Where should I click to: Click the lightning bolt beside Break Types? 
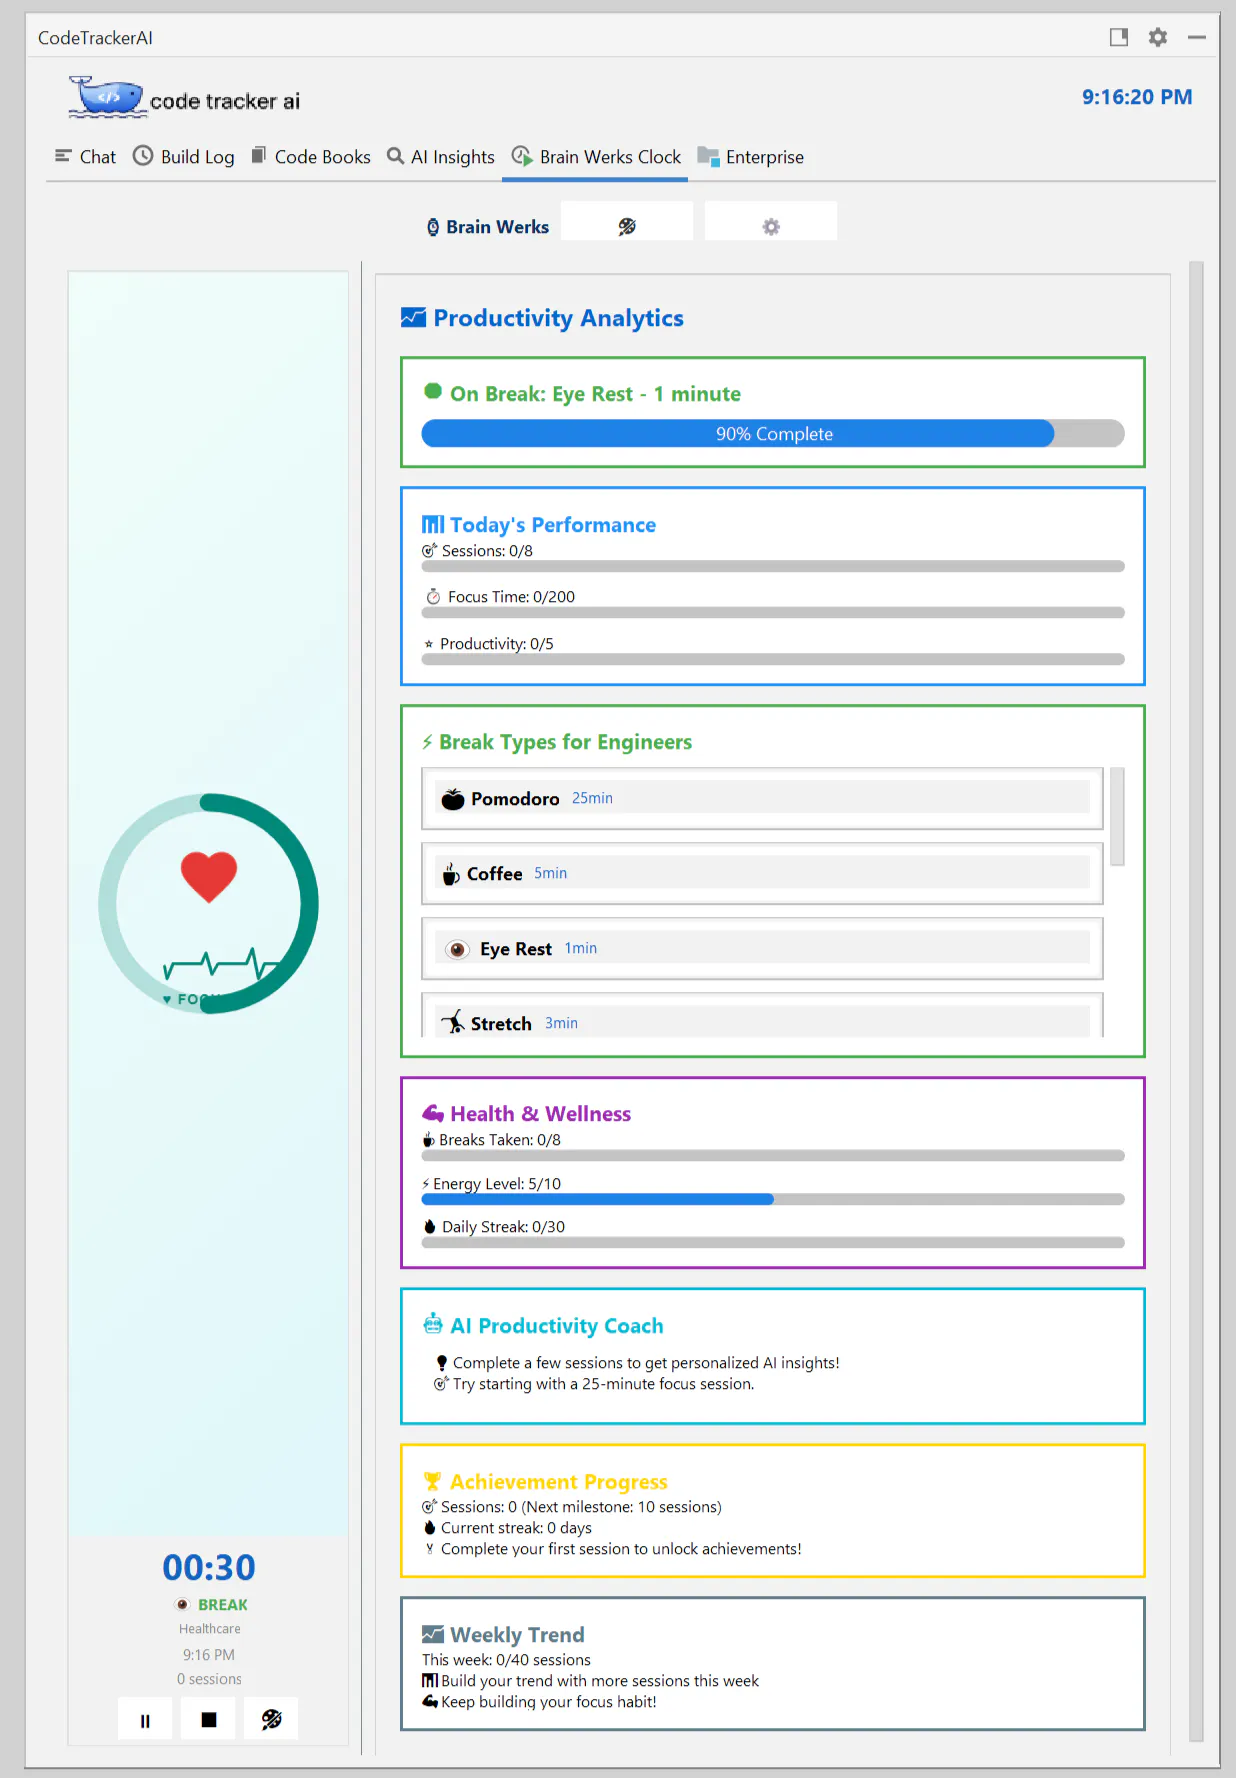pyautogui.click(x=427, y=742)
